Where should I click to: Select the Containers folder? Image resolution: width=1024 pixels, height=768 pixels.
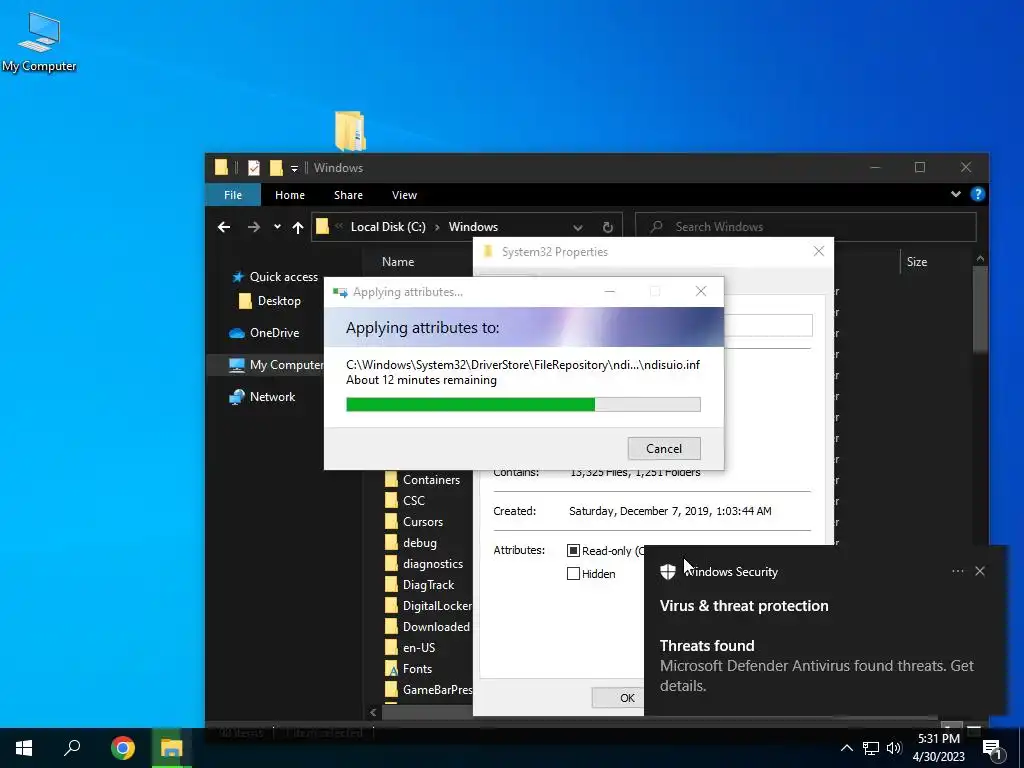[x=423, y=479]
